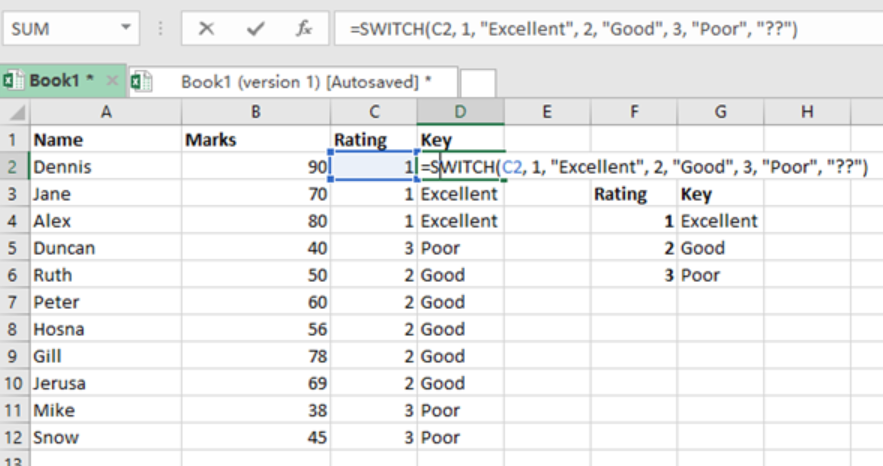This screenshot has height=466, width=883.
Task: Click the cell containing Peter
Action: [x=106, y=302]
